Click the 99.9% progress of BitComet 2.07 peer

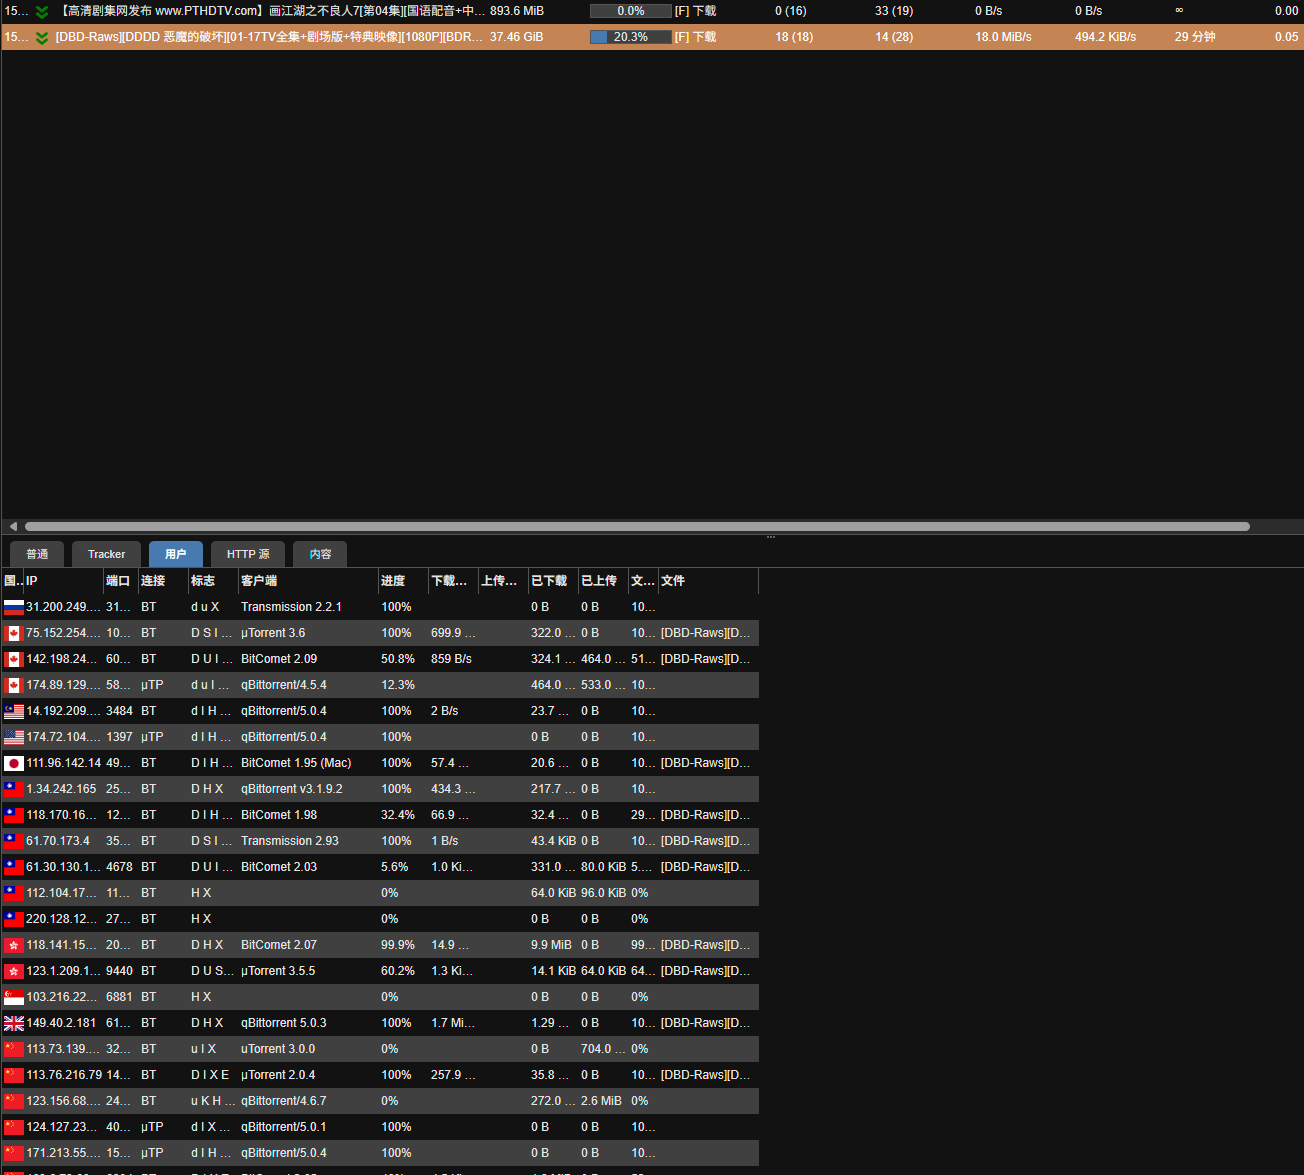click(398, 945)
